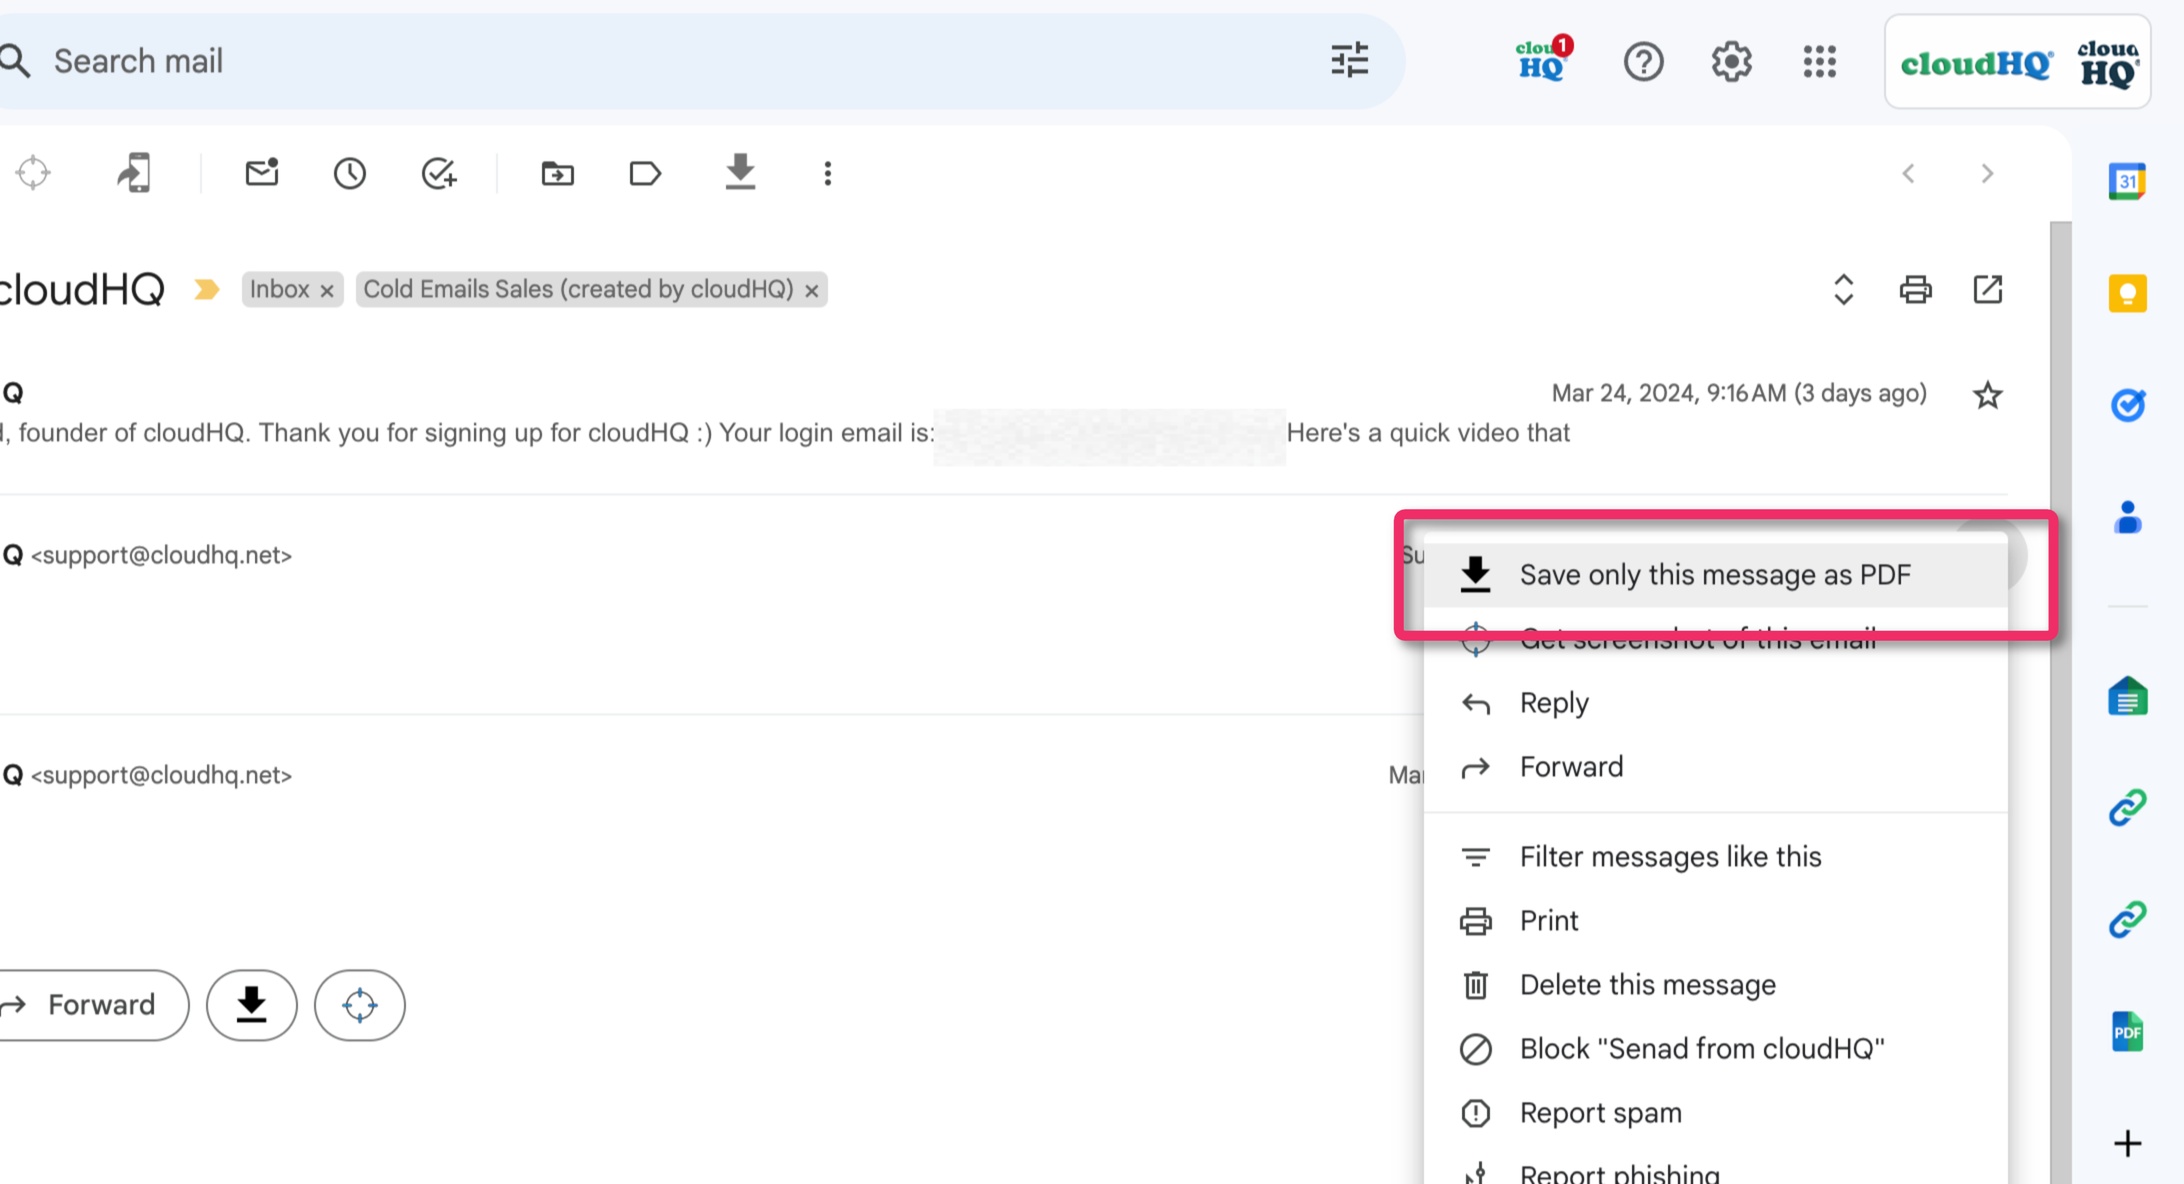Open conversation in a new window
This screenshot has height=1184, width=2184.
pyautogui.click(x=1987, y=290)
